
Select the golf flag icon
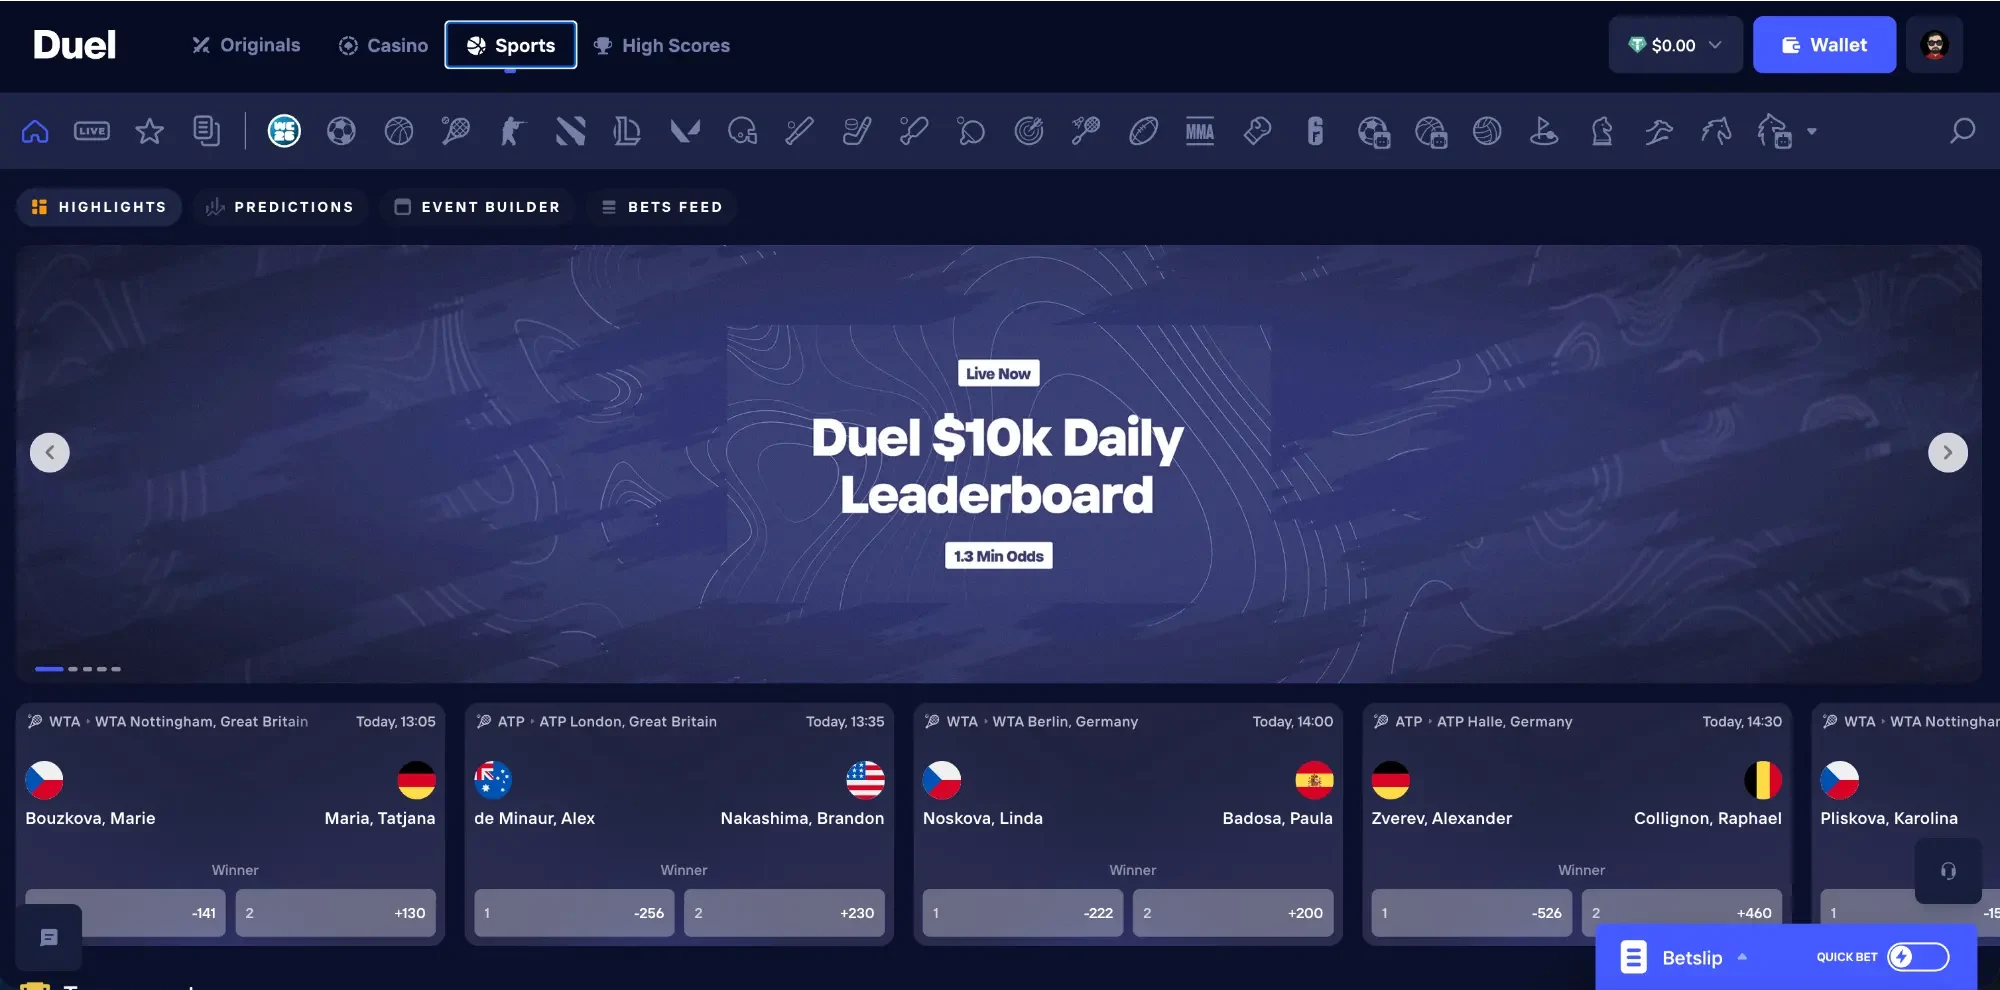pos(1545,131)
